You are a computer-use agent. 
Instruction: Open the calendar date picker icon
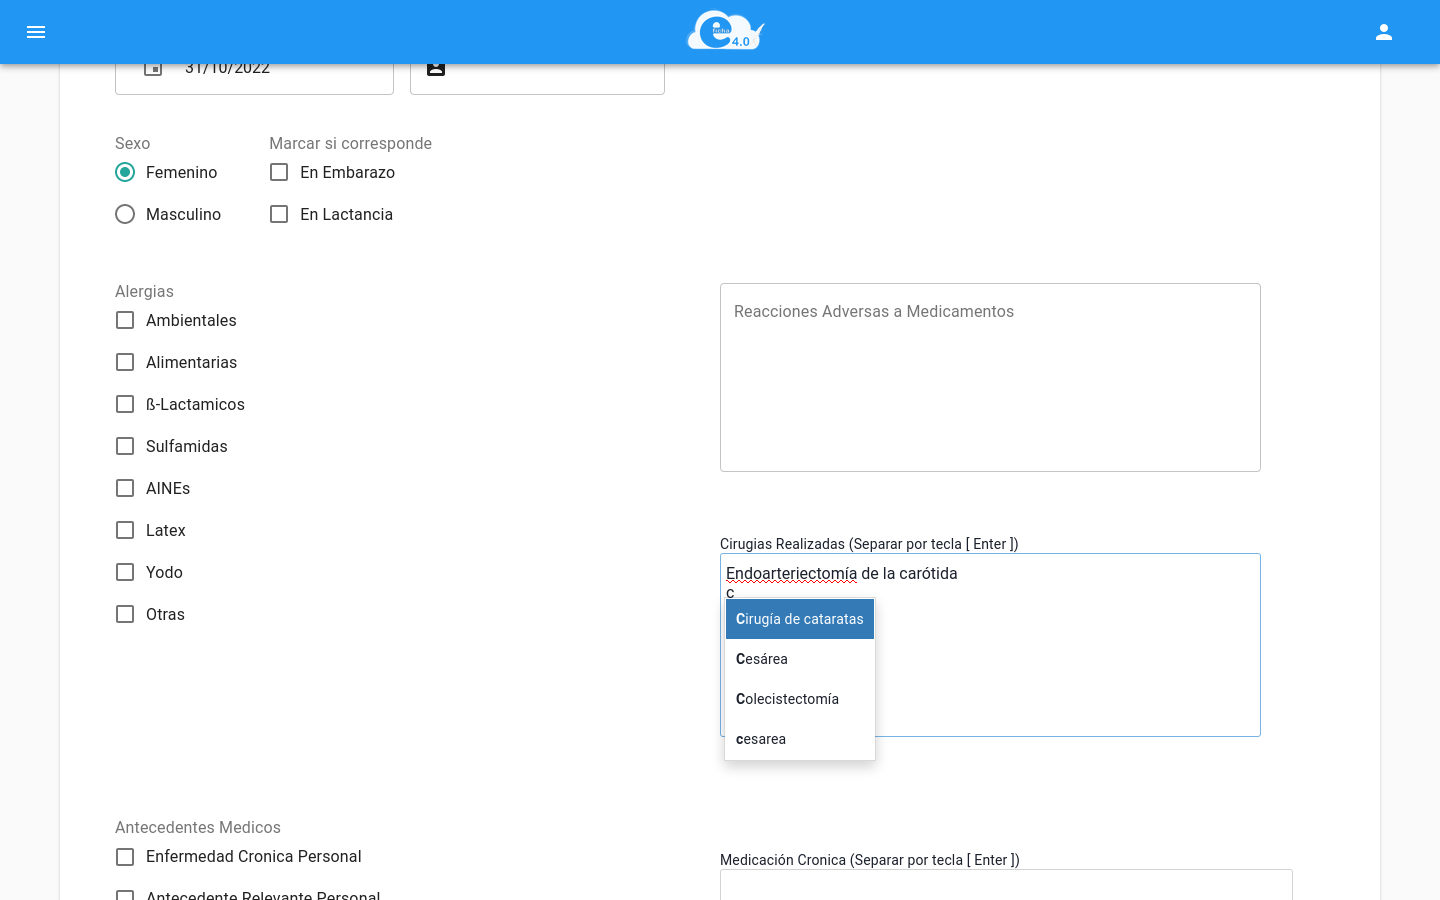click(153, 66)
